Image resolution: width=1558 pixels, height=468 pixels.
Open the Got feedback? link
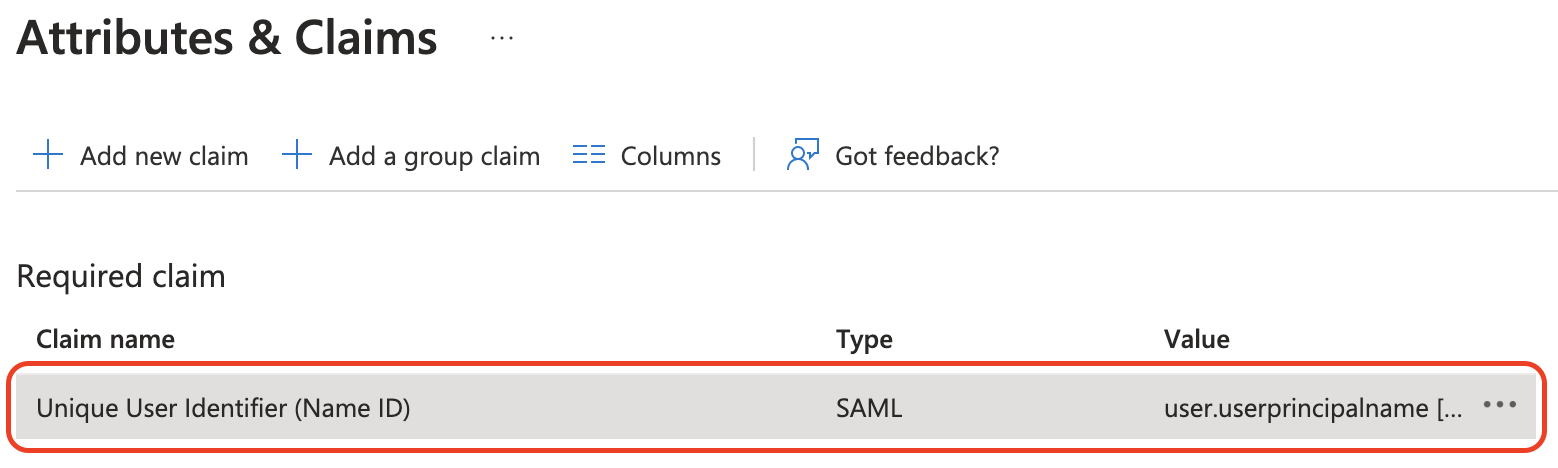tap(917, 157)
